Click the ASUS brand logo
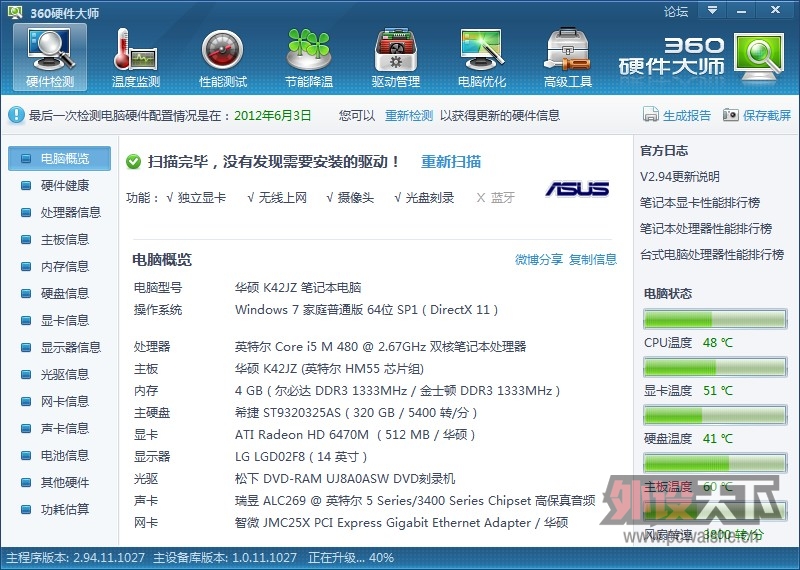The height and width of the screenshot is (570, 800). coord(577,189)
